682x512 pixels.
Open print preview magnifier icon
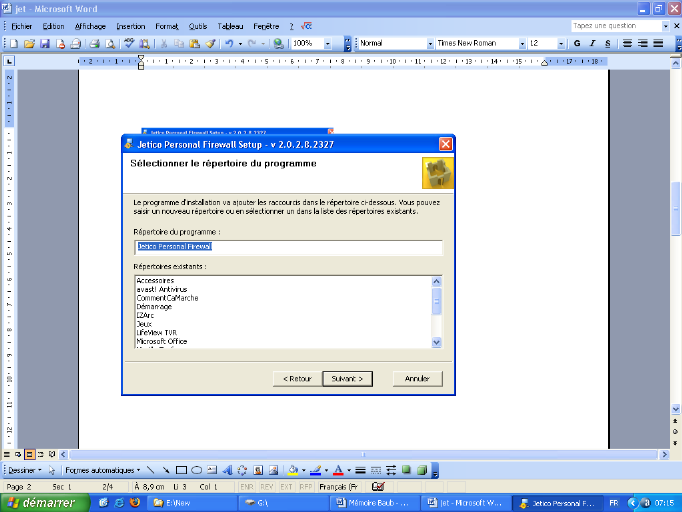pyautogui.click(x=110, y=44)
